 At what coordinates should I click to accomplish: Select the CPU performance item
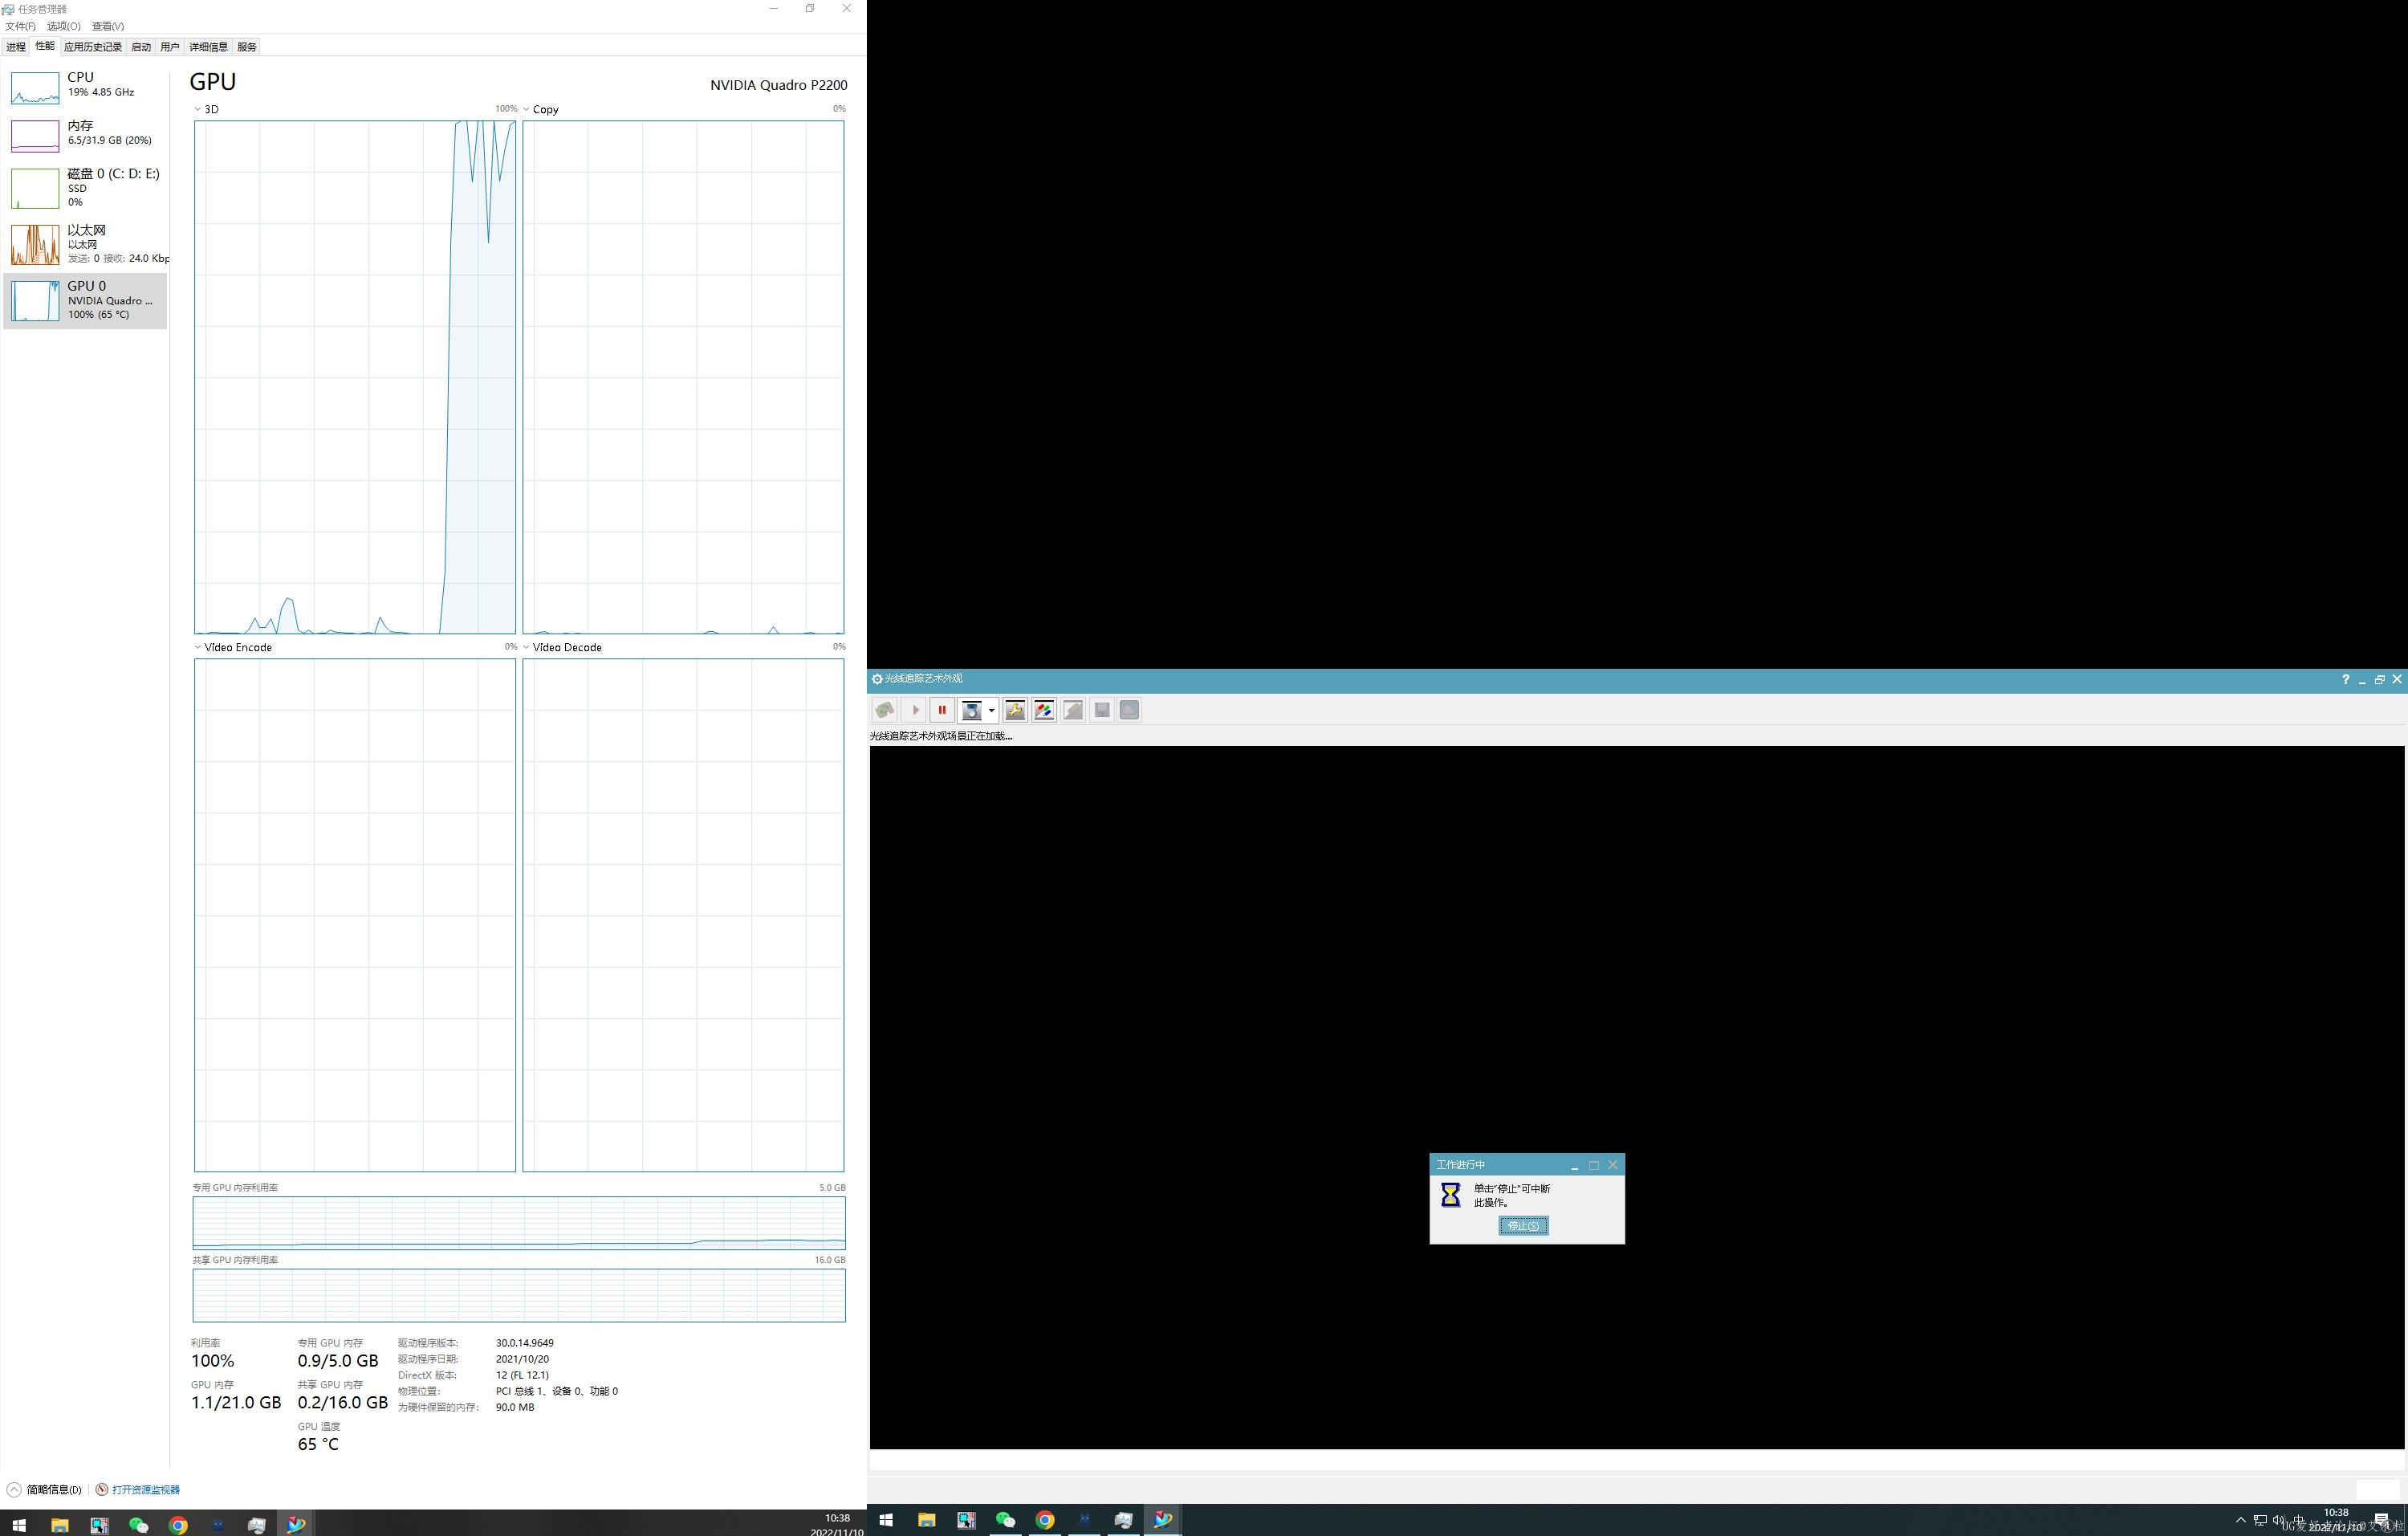coord(85,87)
